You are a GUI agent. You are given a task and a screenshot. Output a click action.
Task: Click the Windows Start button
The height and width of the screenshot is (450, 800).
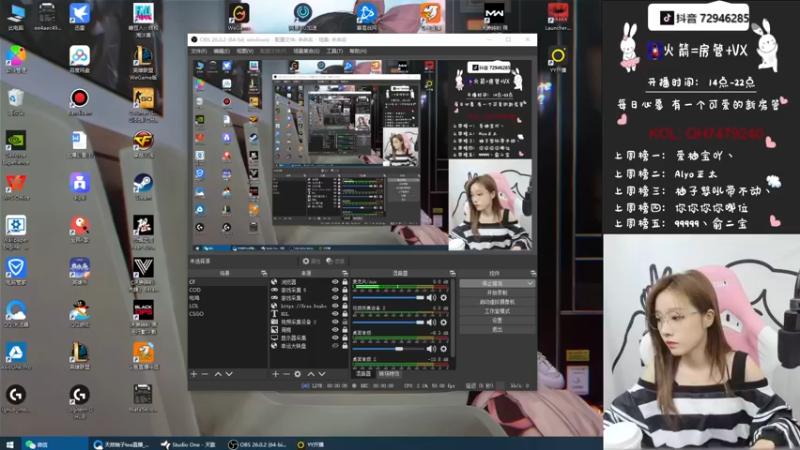coord(10,444)
